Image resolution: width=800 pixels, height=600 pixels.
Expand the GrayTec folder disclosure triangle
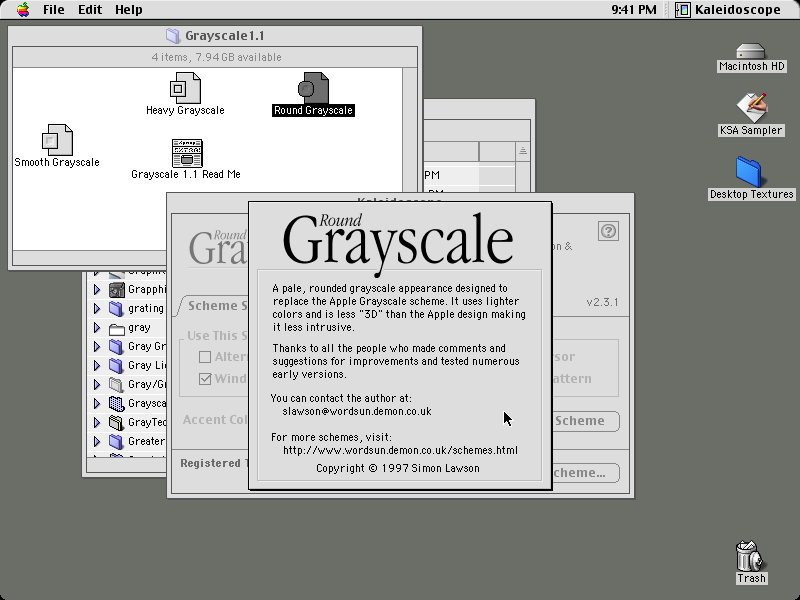click(x=97, y=422)
